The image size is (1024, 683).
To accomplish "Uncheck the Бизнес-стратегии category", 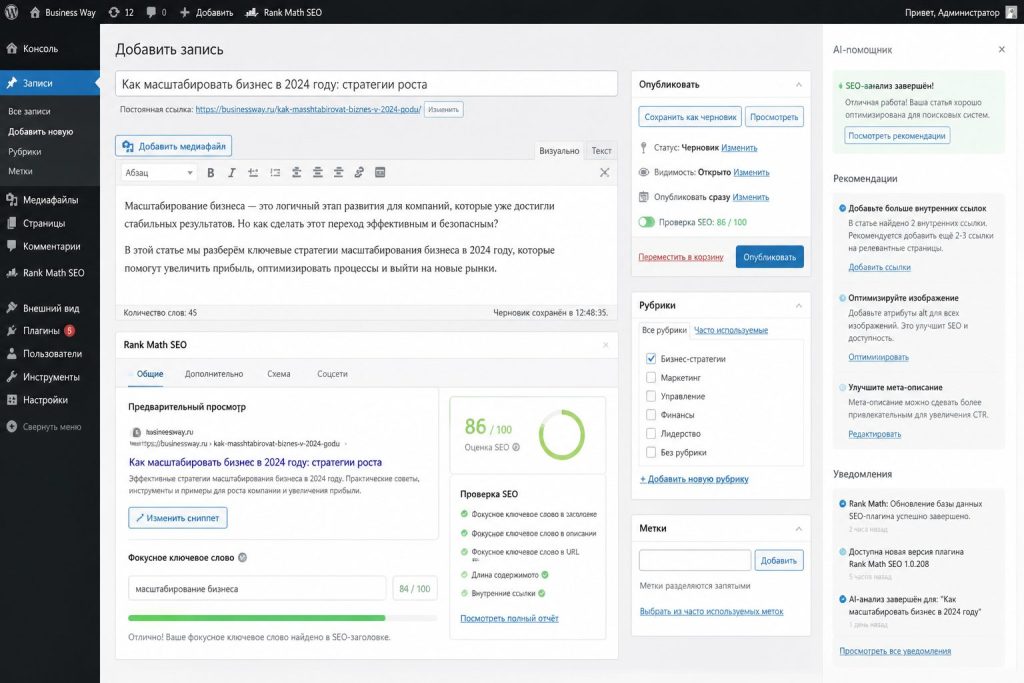I will click(x=650, y=358).
